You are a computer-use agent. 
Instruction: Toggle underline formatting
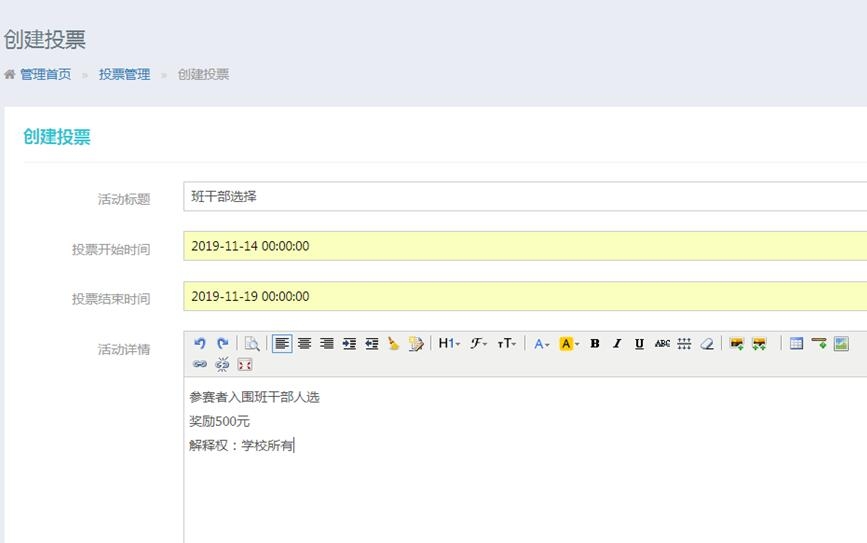[x=639, y=343]
